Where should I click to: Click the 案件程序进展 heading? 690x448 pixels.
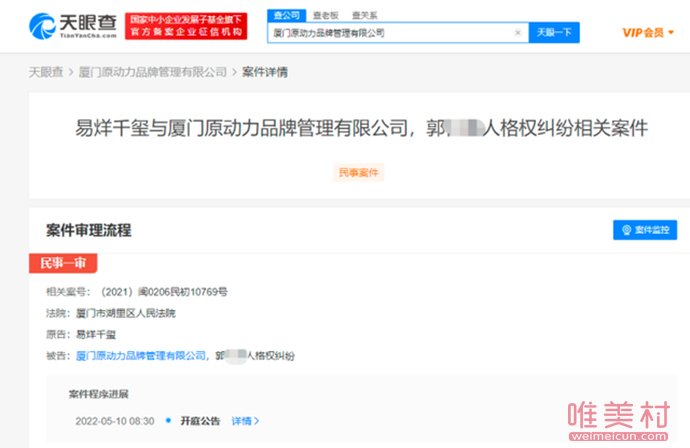click(x=99, y=394)
